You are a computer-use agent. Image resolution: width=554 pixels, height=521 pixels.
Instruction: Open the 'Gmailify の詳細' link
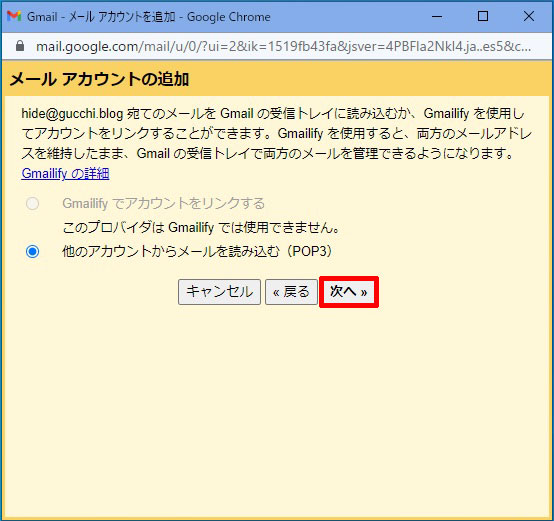click(65, 173)
